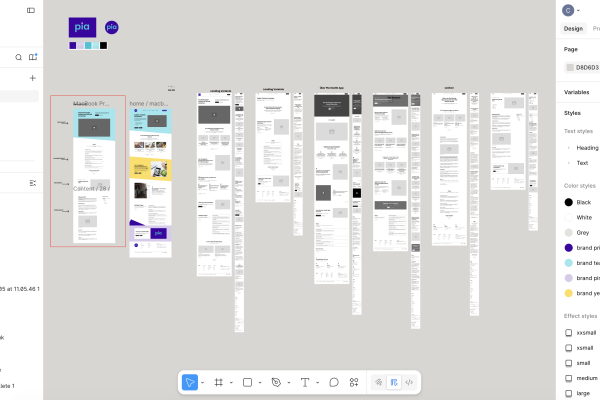The width and height of the screenshot is (600, 400).
Task: Edit the D8D6D3 page color hex field
Action: click(587, 67)
